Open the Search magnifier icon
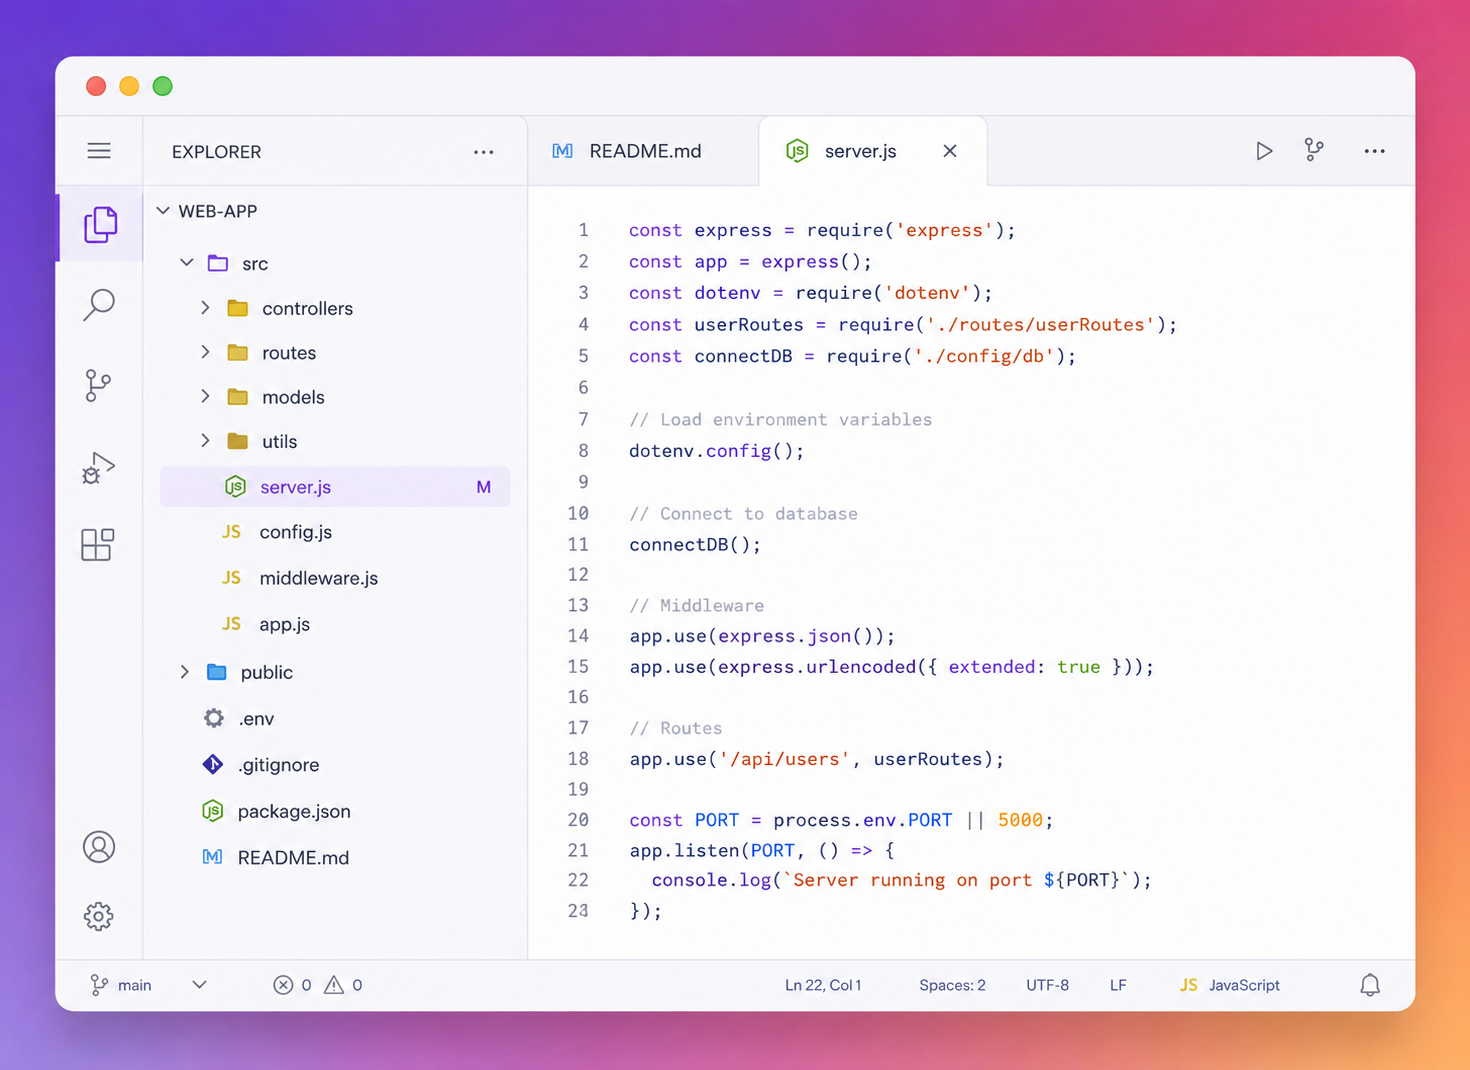1470x1070 pixels. (x=99, y=304)
